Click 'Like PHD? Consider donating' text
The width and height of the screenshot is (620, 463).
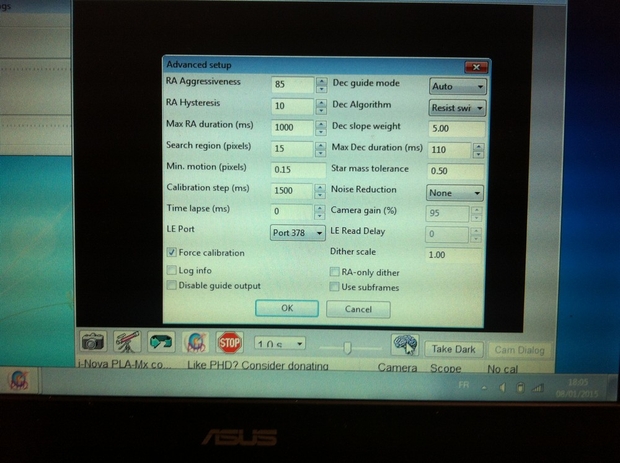(258, 366)
